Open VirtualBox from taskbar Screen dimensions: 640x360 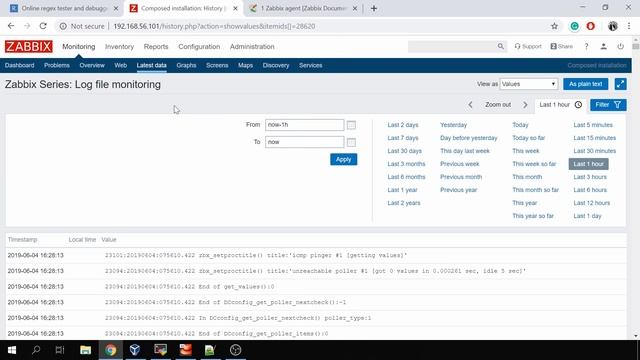tap(135, 350)
